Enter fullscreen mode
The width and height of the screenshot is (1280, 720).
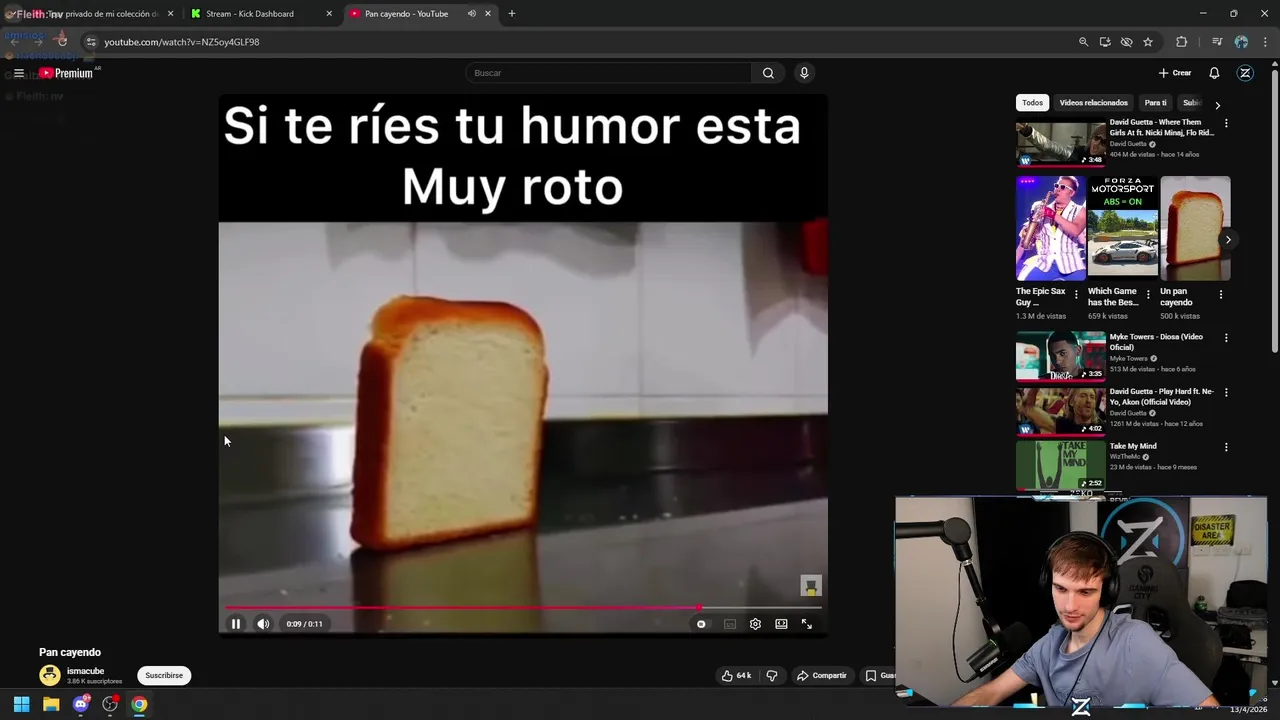807,624
